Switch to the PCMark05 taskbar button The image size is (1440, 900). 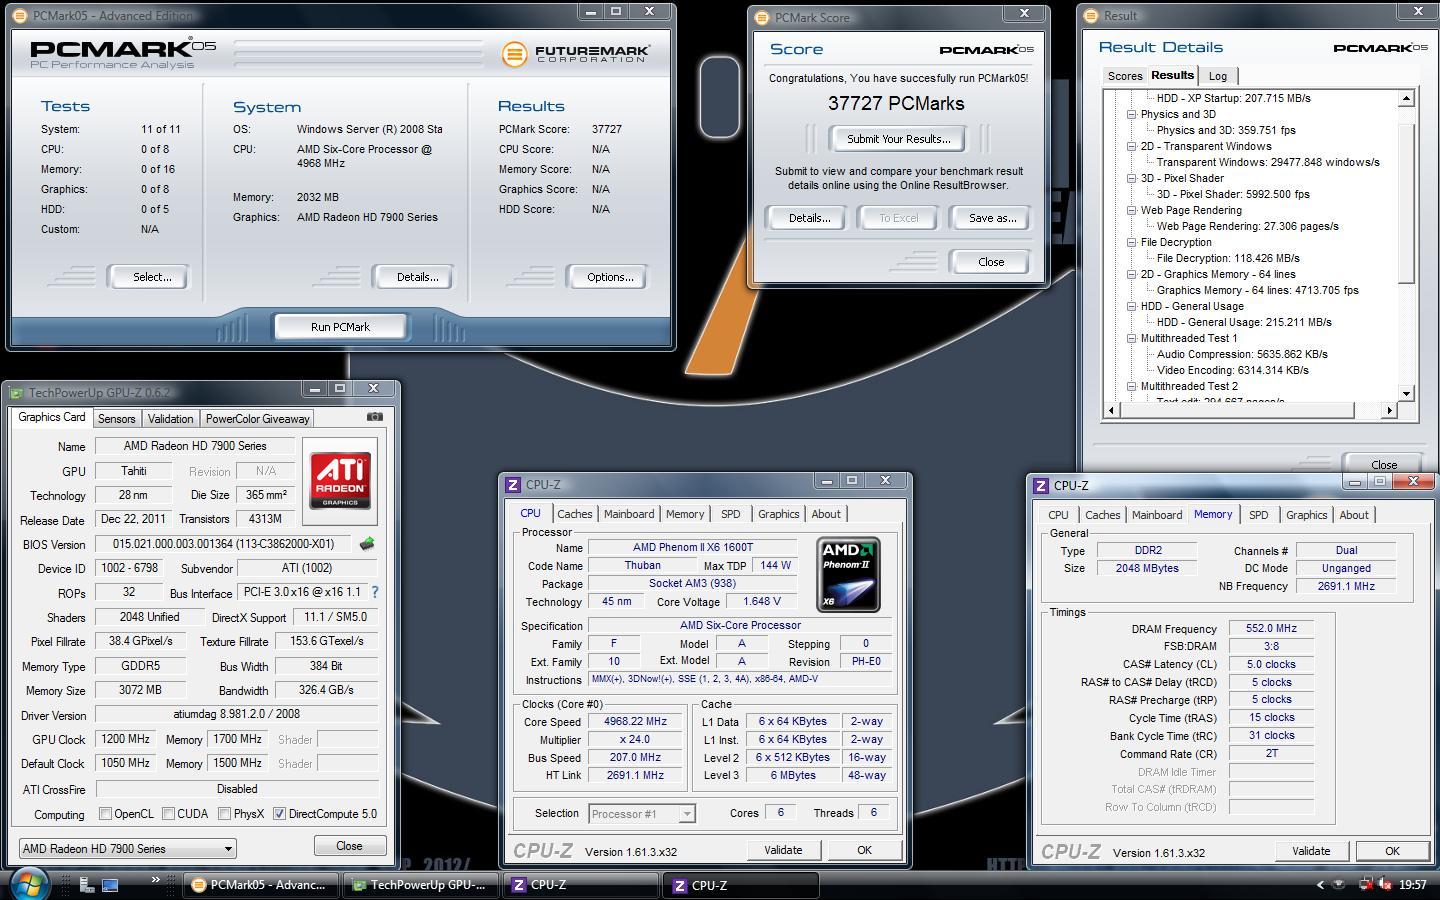pyautogui.click(x=259, y=885)
